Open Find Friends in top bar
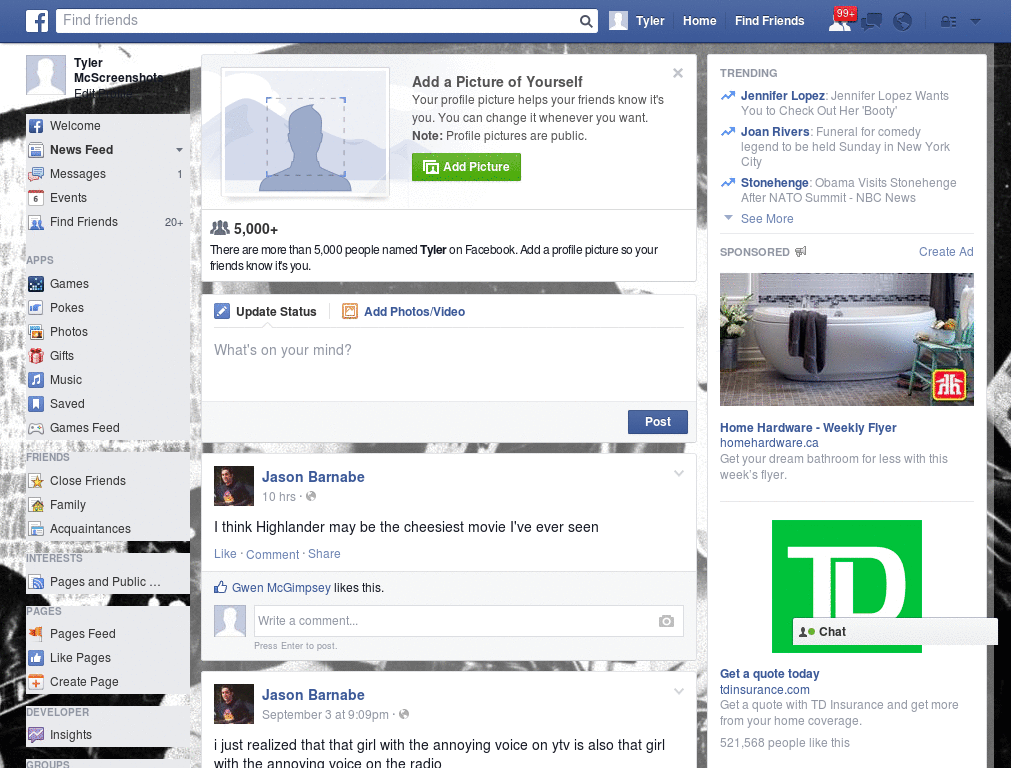The image size is (1024, 768). click(769, 21)
